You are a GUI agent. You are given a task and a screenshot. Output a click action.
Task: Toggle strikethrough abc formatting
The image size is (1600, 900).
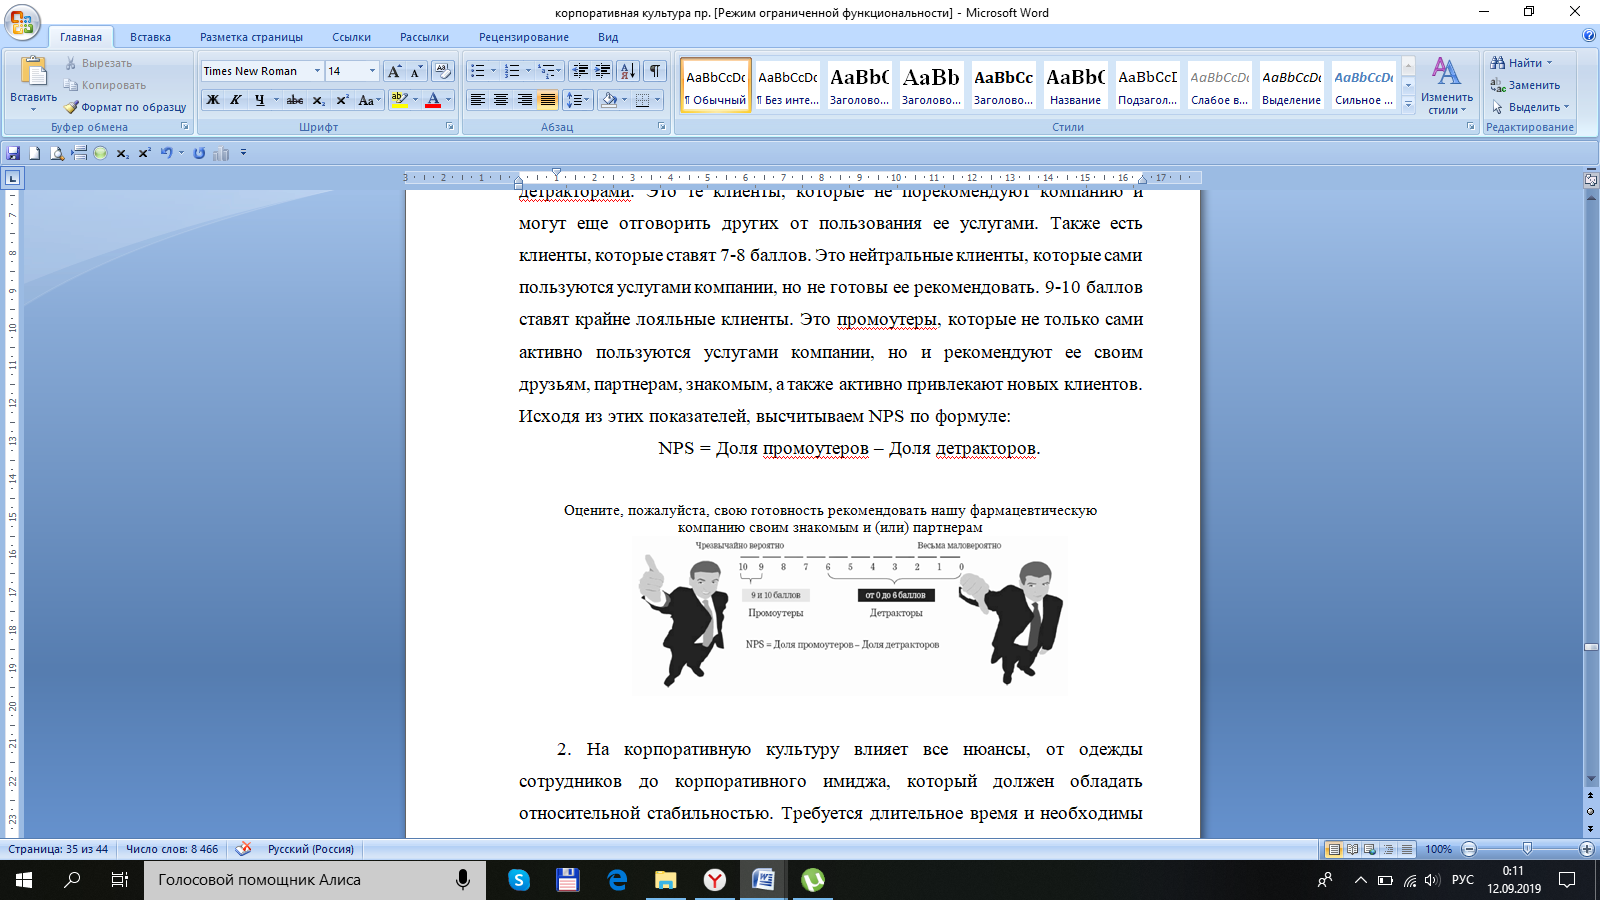(x=295, y=100)
